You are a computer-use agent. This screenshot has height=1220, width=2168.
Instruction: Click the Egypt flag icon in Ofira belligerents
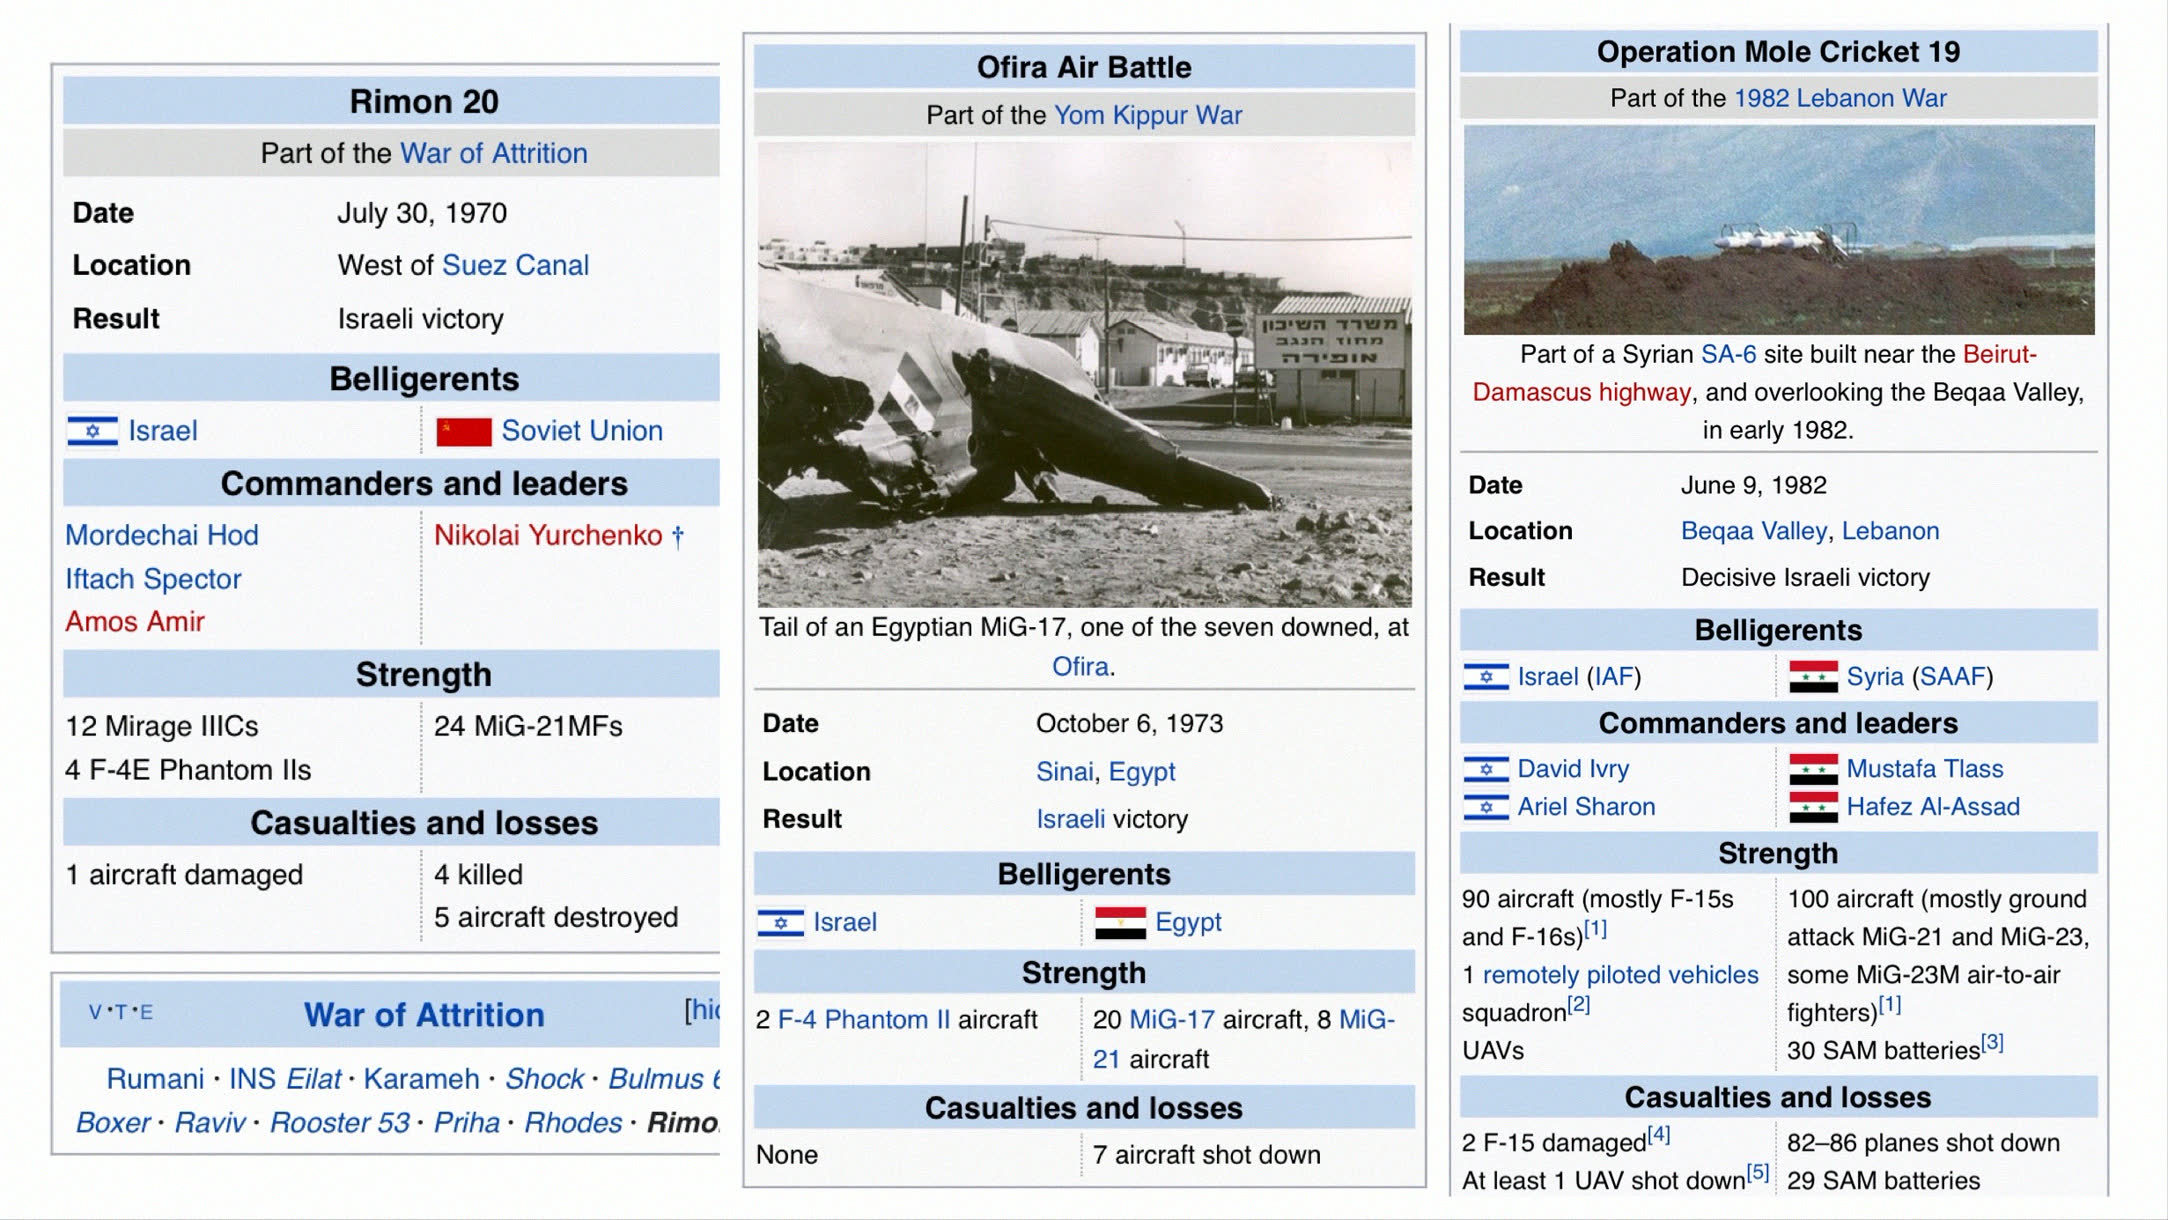(1120, 922)
